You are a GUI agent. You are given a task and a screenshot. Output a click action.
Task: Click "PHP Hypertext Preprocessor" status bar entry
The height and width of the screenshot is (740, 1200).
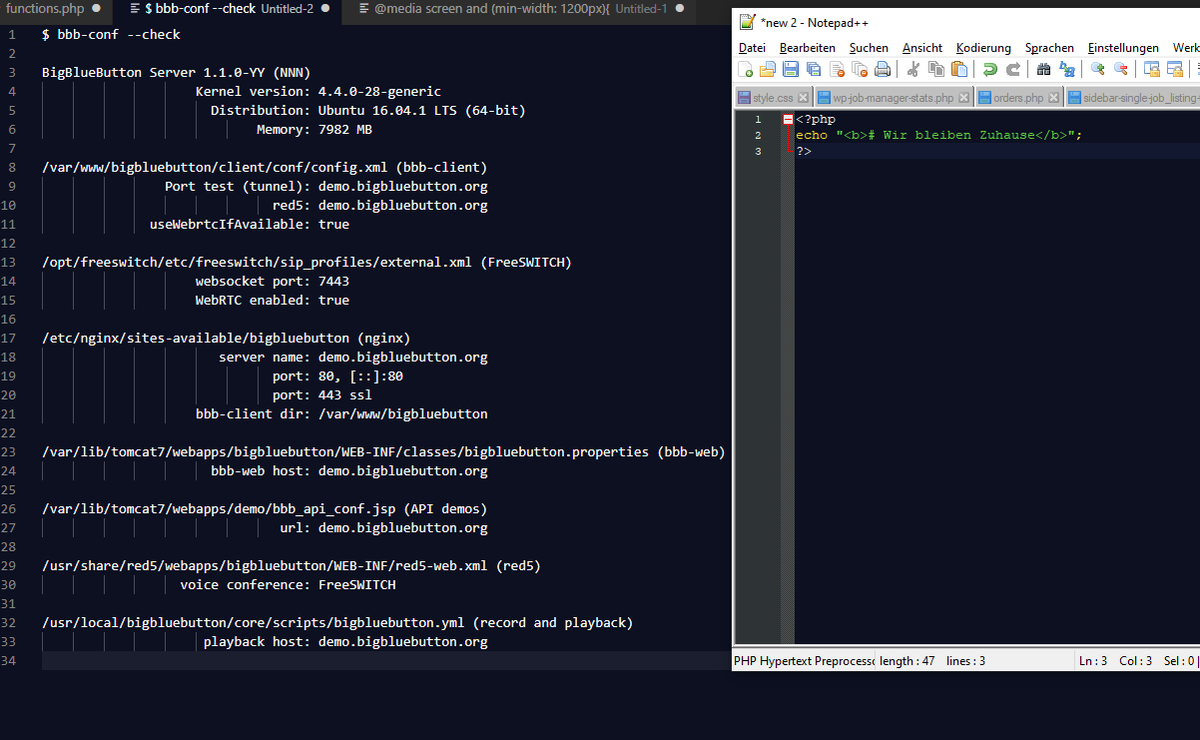pos(804,661)
